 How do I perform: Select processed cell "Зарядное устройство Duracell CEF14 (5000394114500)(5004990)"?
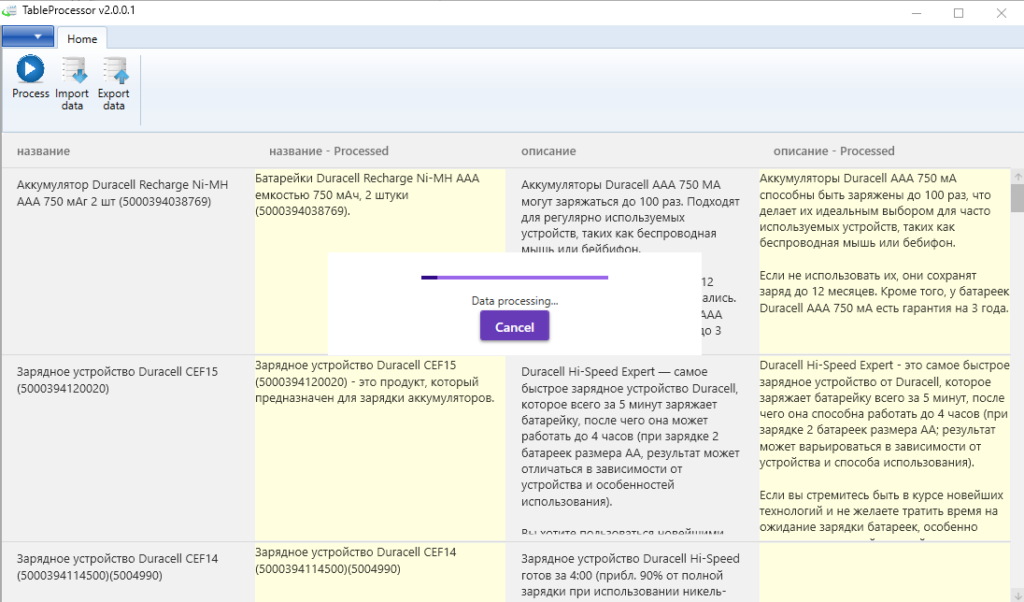click(380, 573)
